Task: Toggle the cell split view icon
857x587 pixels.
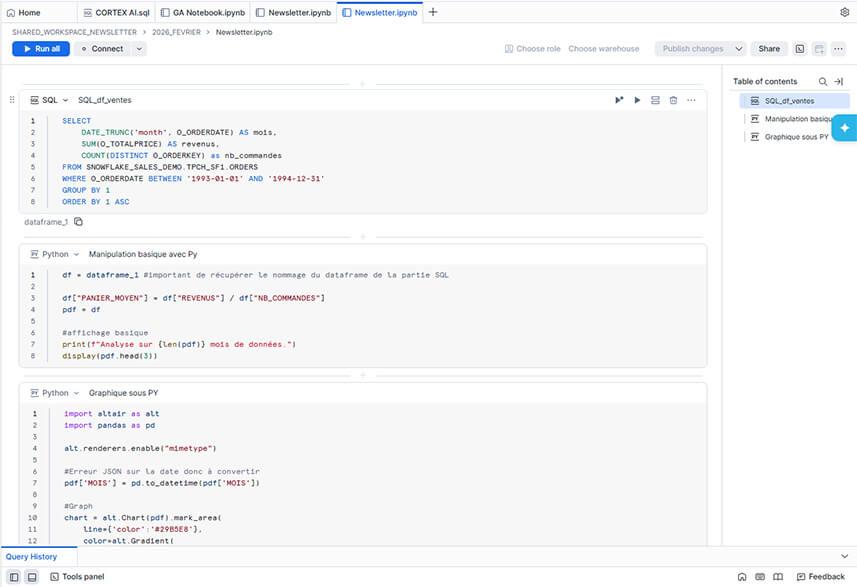Action: click(x=655, y=100)
